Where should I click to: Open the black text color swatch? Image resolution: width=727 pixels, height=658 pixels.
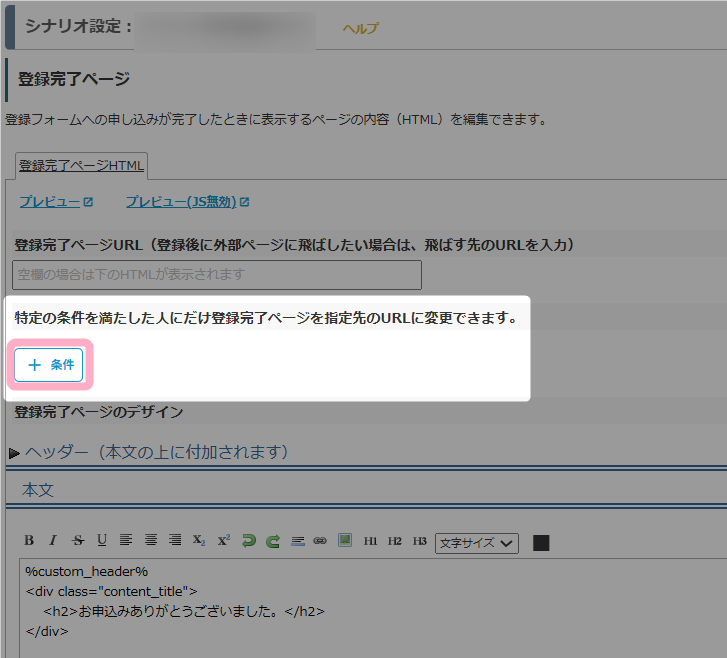541,543
